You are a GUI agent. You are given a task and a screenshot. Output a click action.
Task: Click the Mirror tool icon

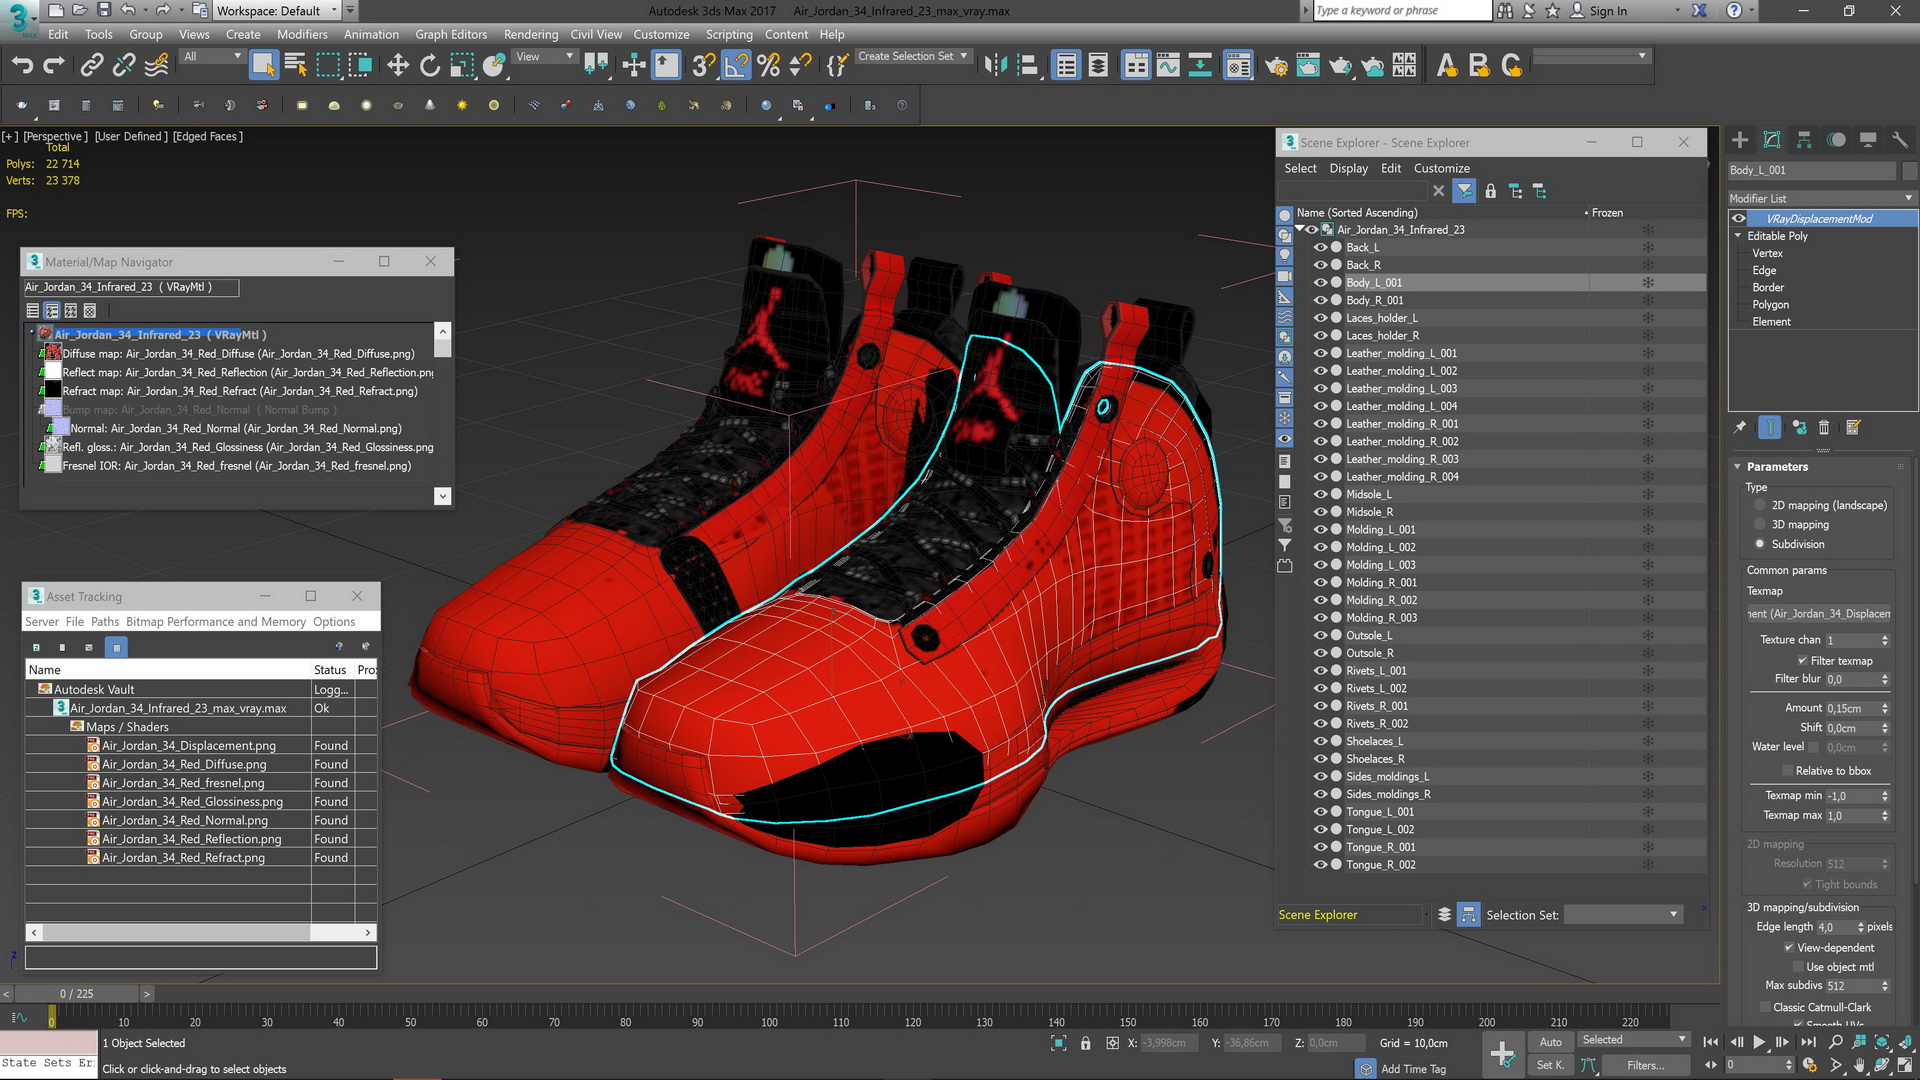coord(995,66)
